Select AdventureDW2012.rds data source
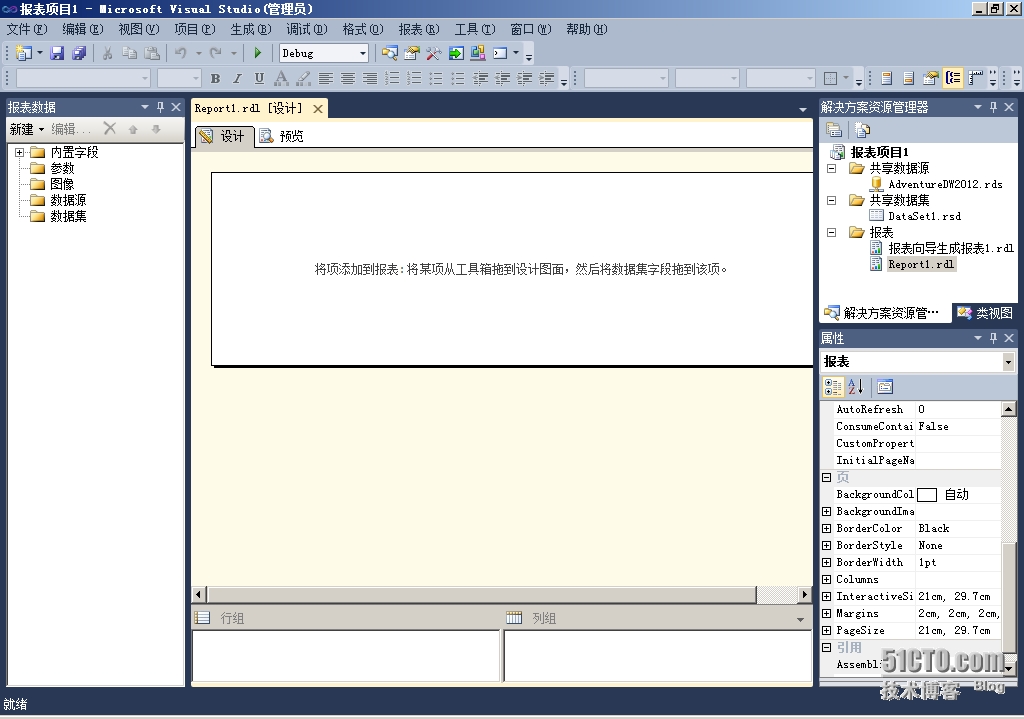This screenshot has height=719, width=1024. coord(945,184)
